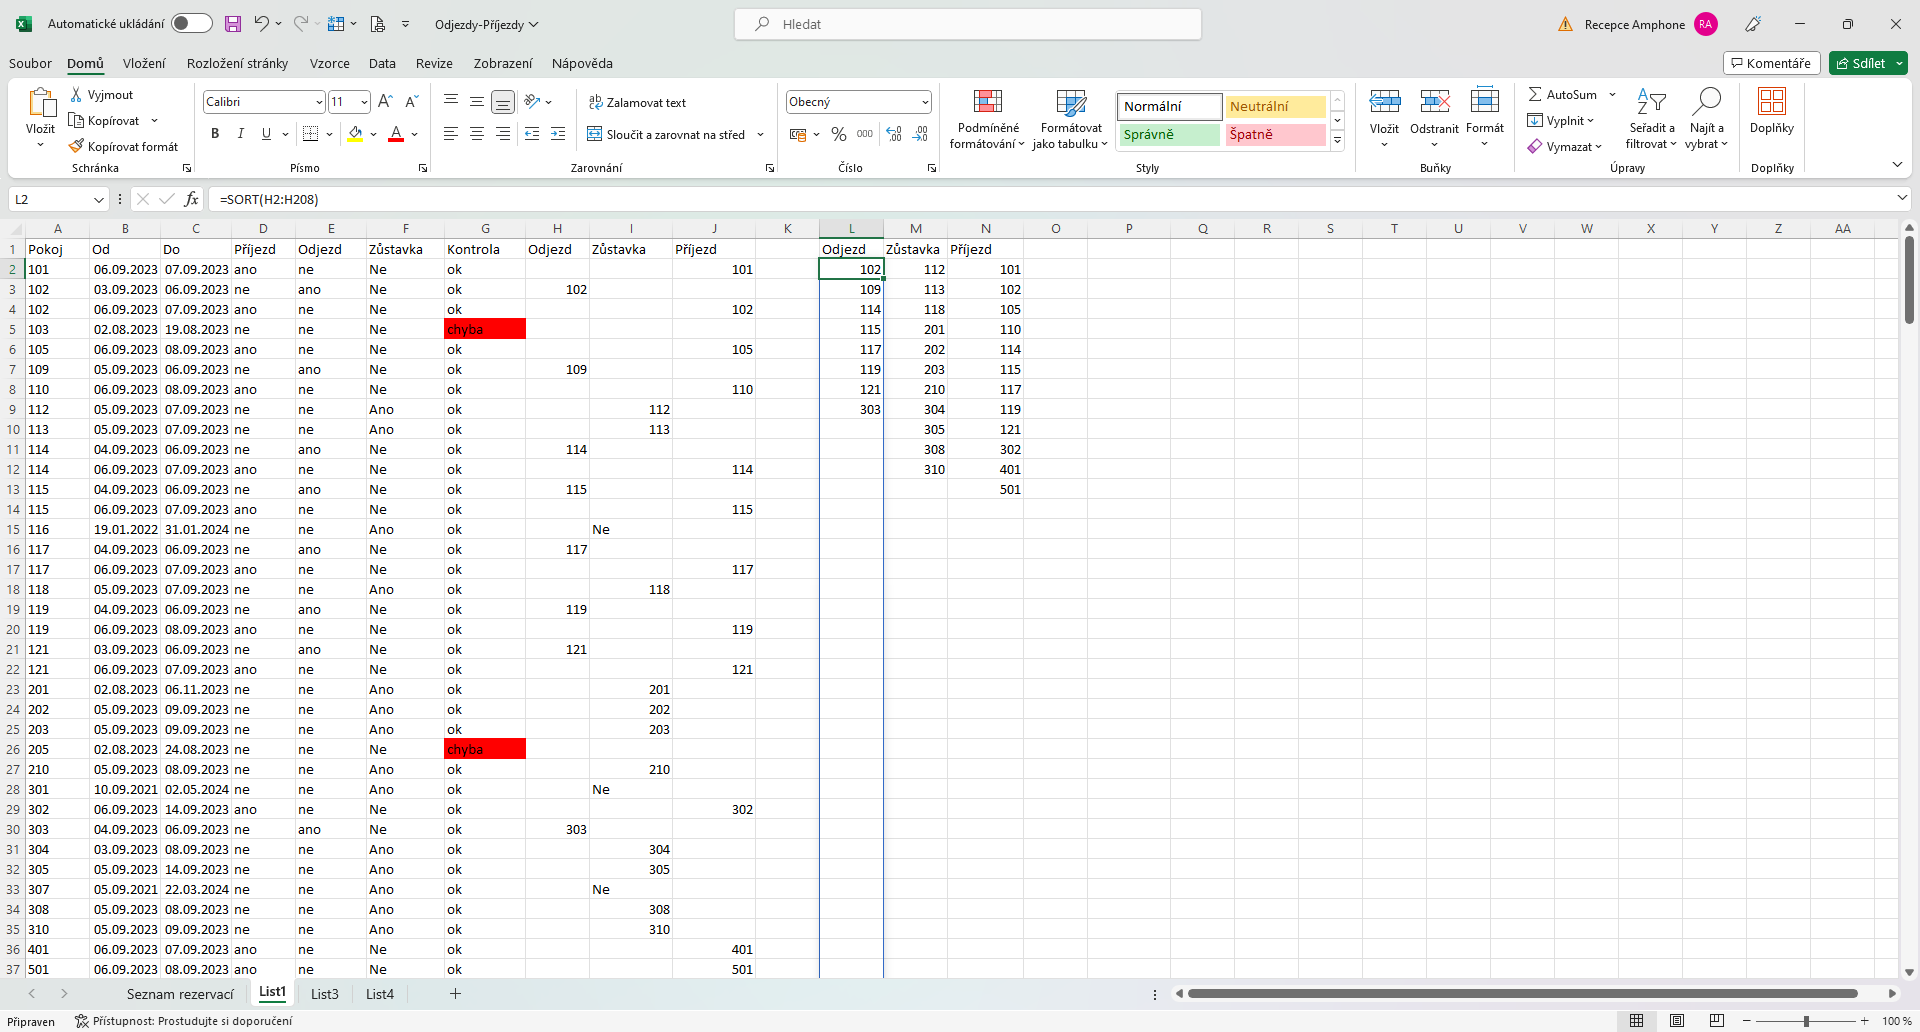Decrease decimal places

point(920,134)
